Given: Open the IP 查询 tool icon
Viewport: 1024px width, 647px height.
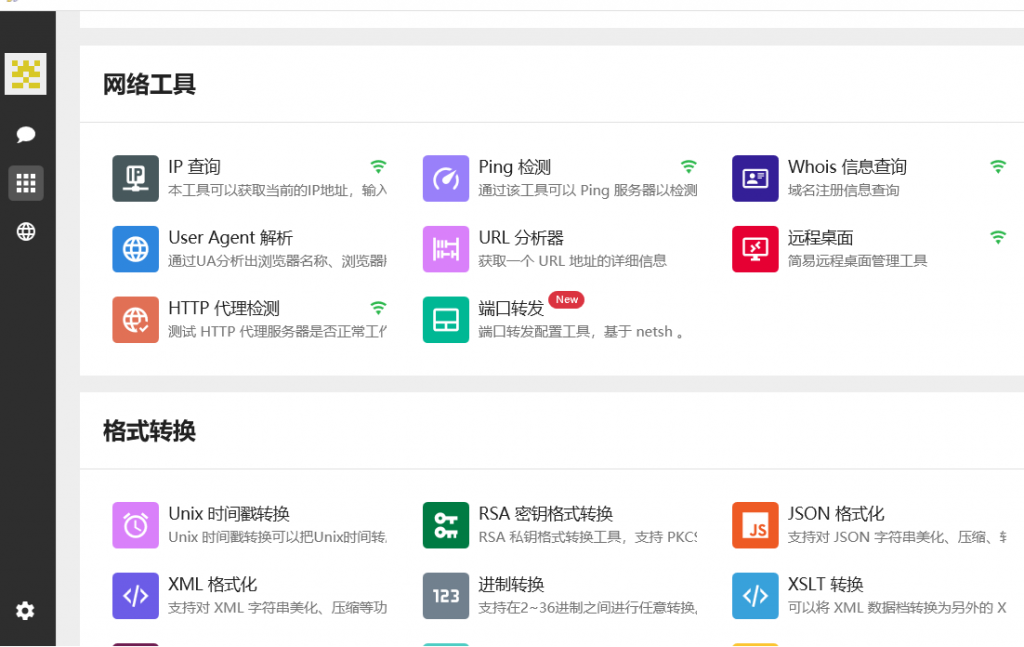Looking at the screenshot, I should coord(135,178).
